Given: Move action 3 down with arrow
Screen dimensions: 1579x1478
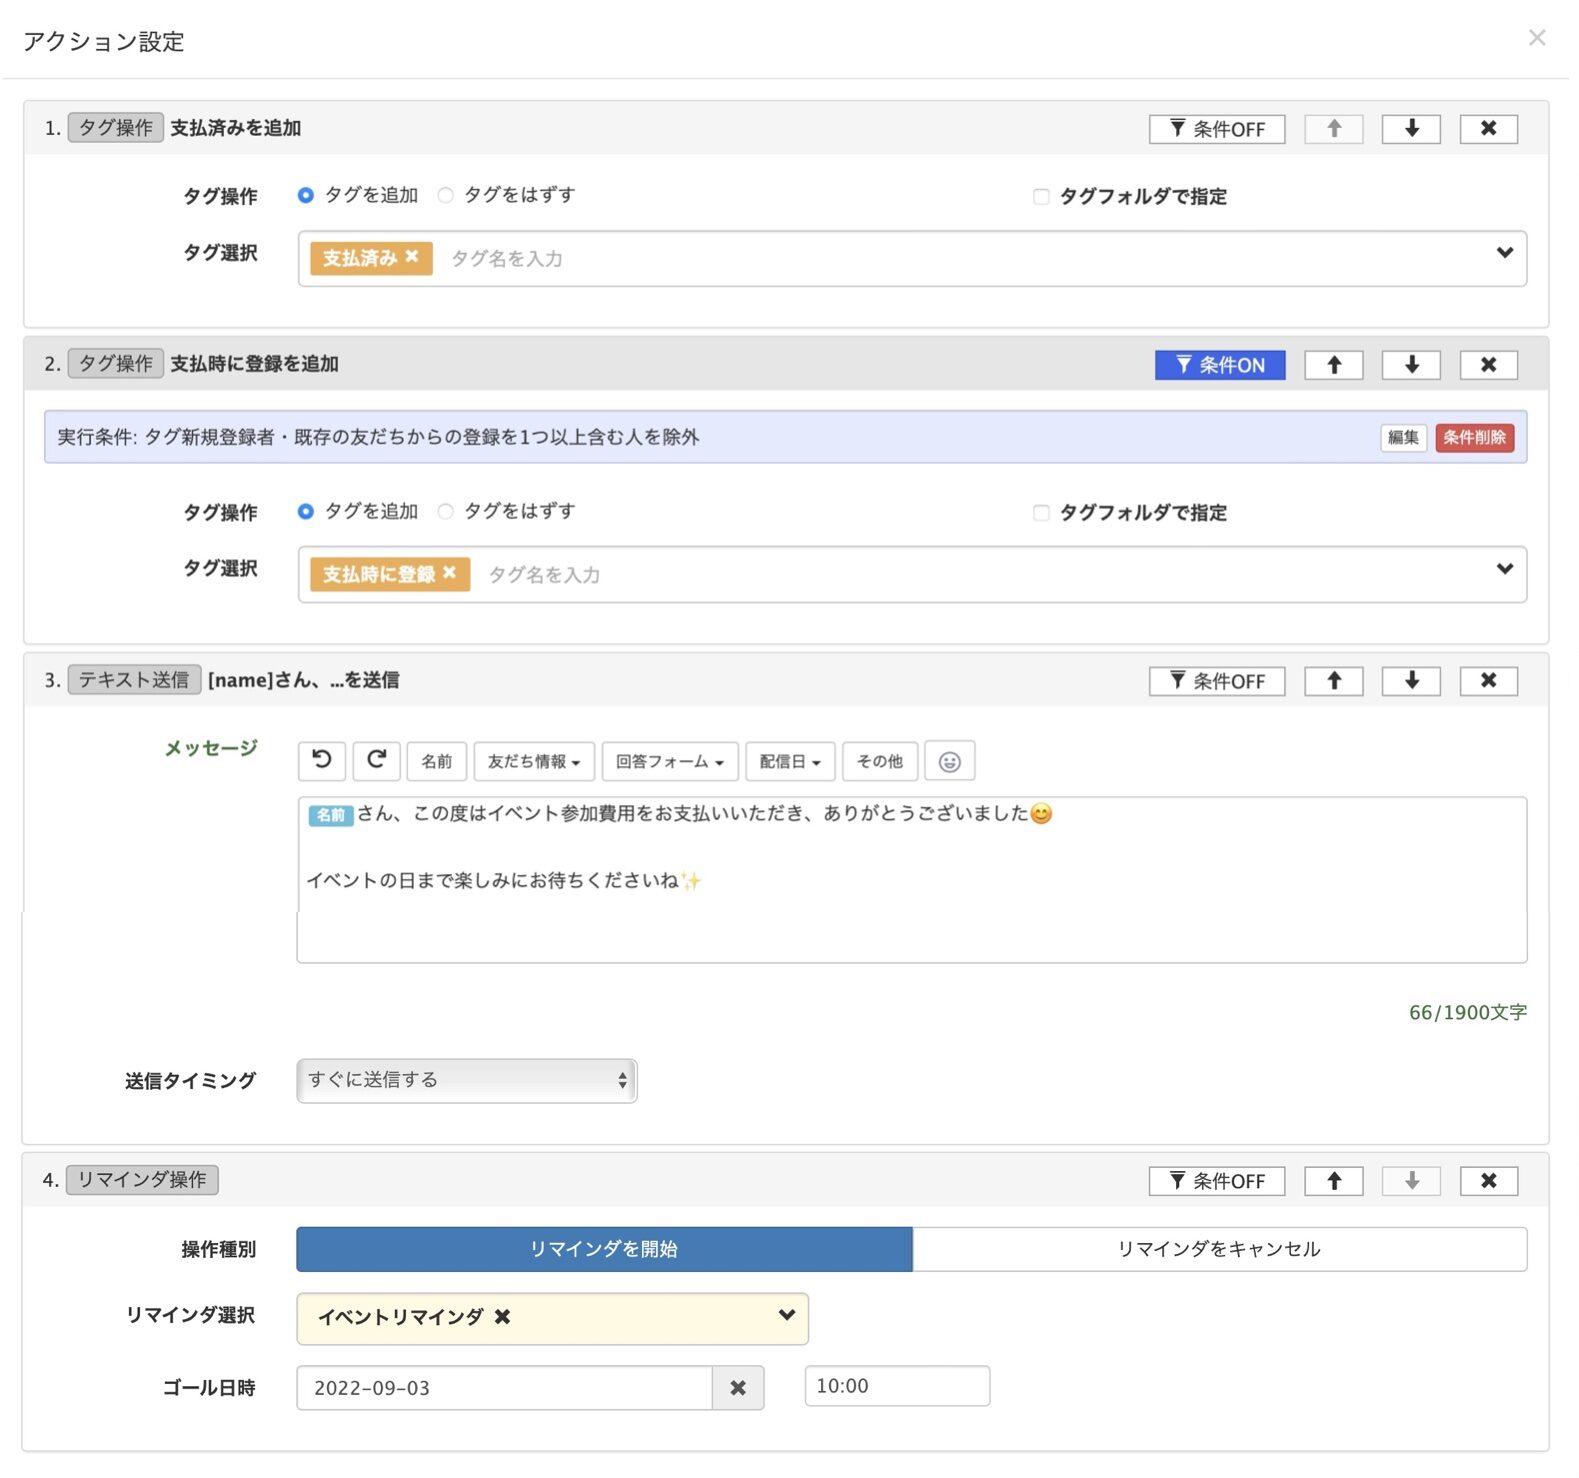Looking at the screenshot, I should (x=1411, y=681).
